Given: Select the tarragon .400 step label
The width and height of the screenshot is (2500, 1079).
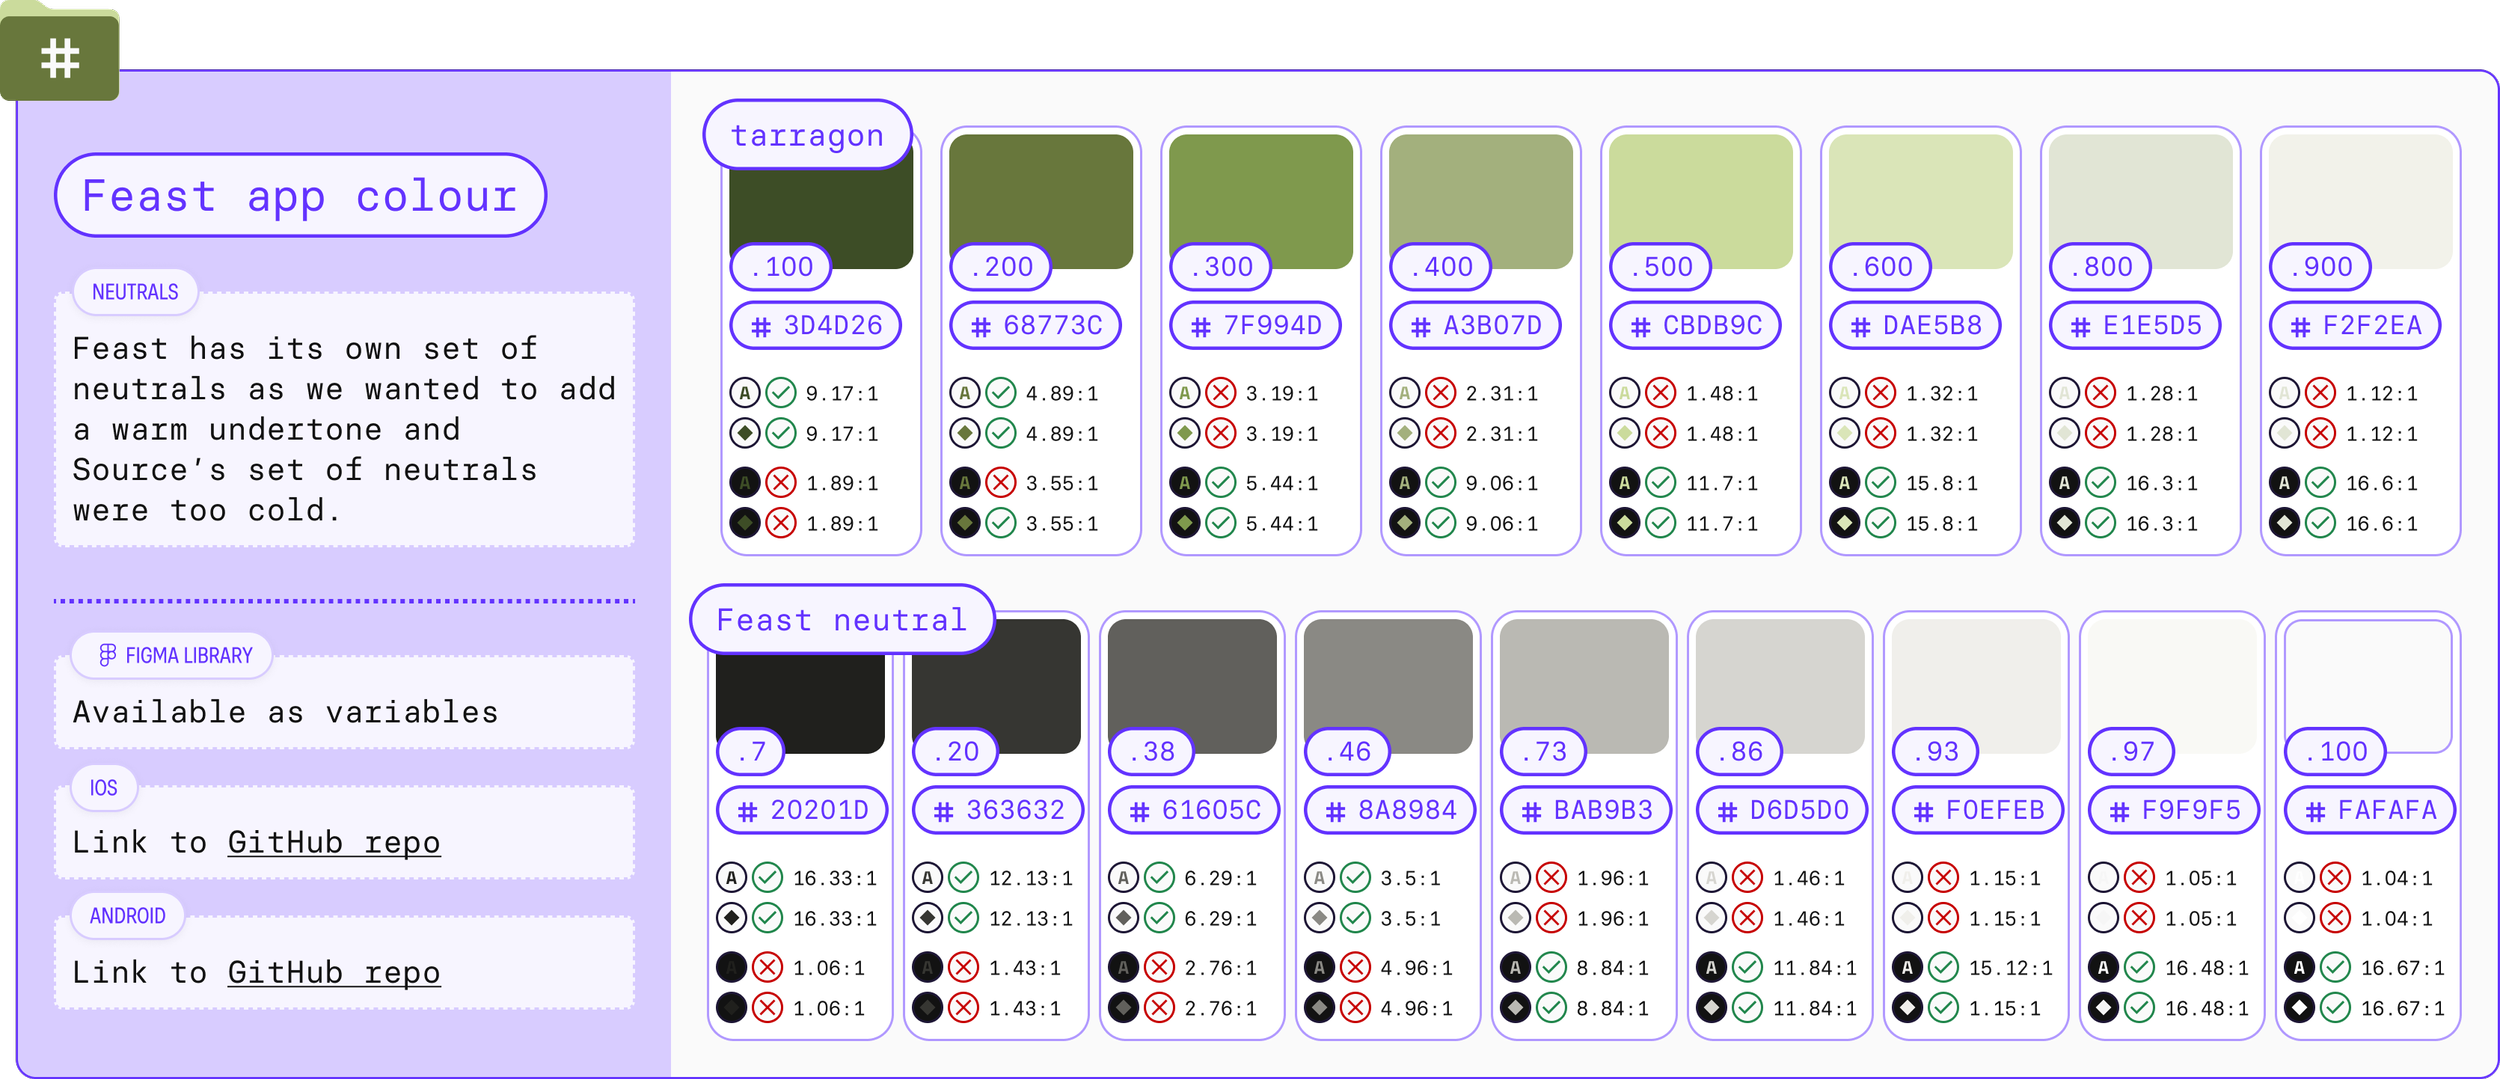Looking at the screenshot, I should pyautogui.click(x=1441, y=267).
